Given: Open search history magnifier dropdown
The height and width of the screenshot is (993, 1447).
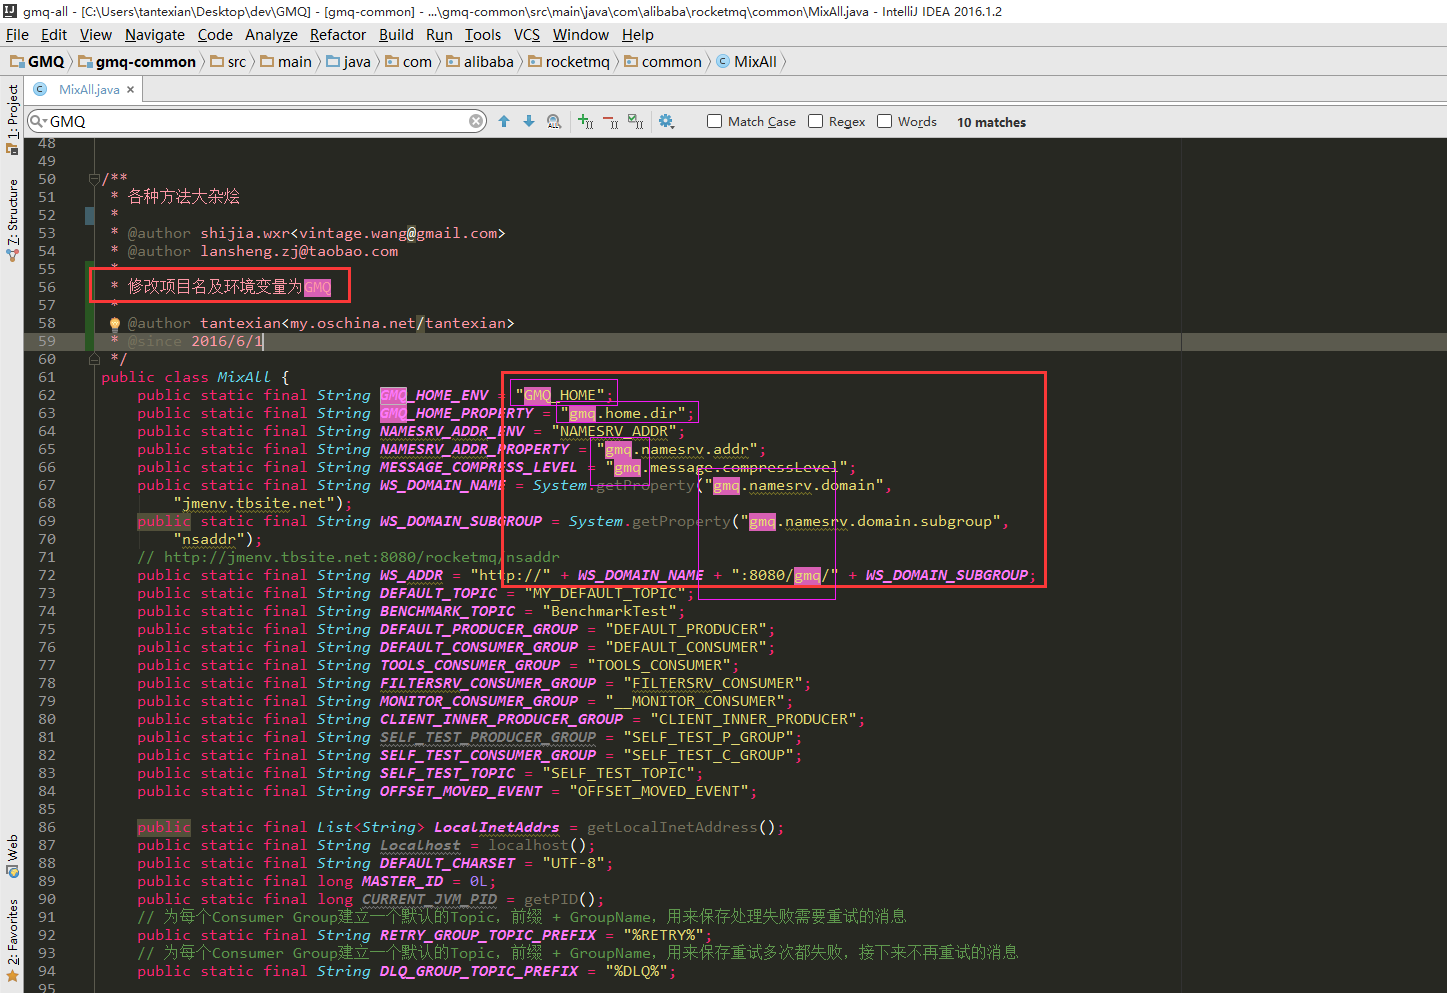Looking at the screenshot, I should pos(38,121).
